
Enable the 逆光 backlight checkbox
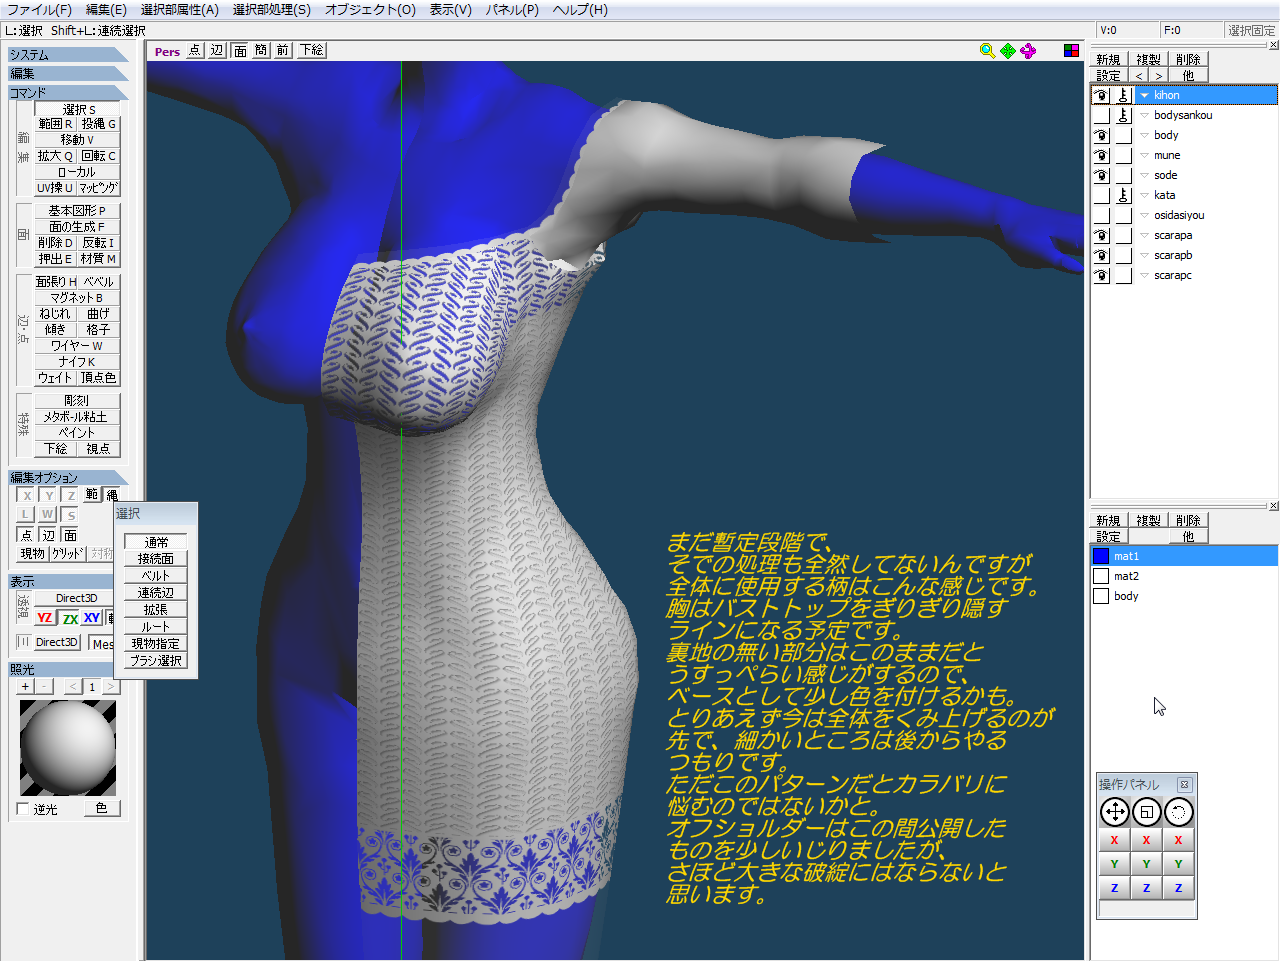click(24, 809)
